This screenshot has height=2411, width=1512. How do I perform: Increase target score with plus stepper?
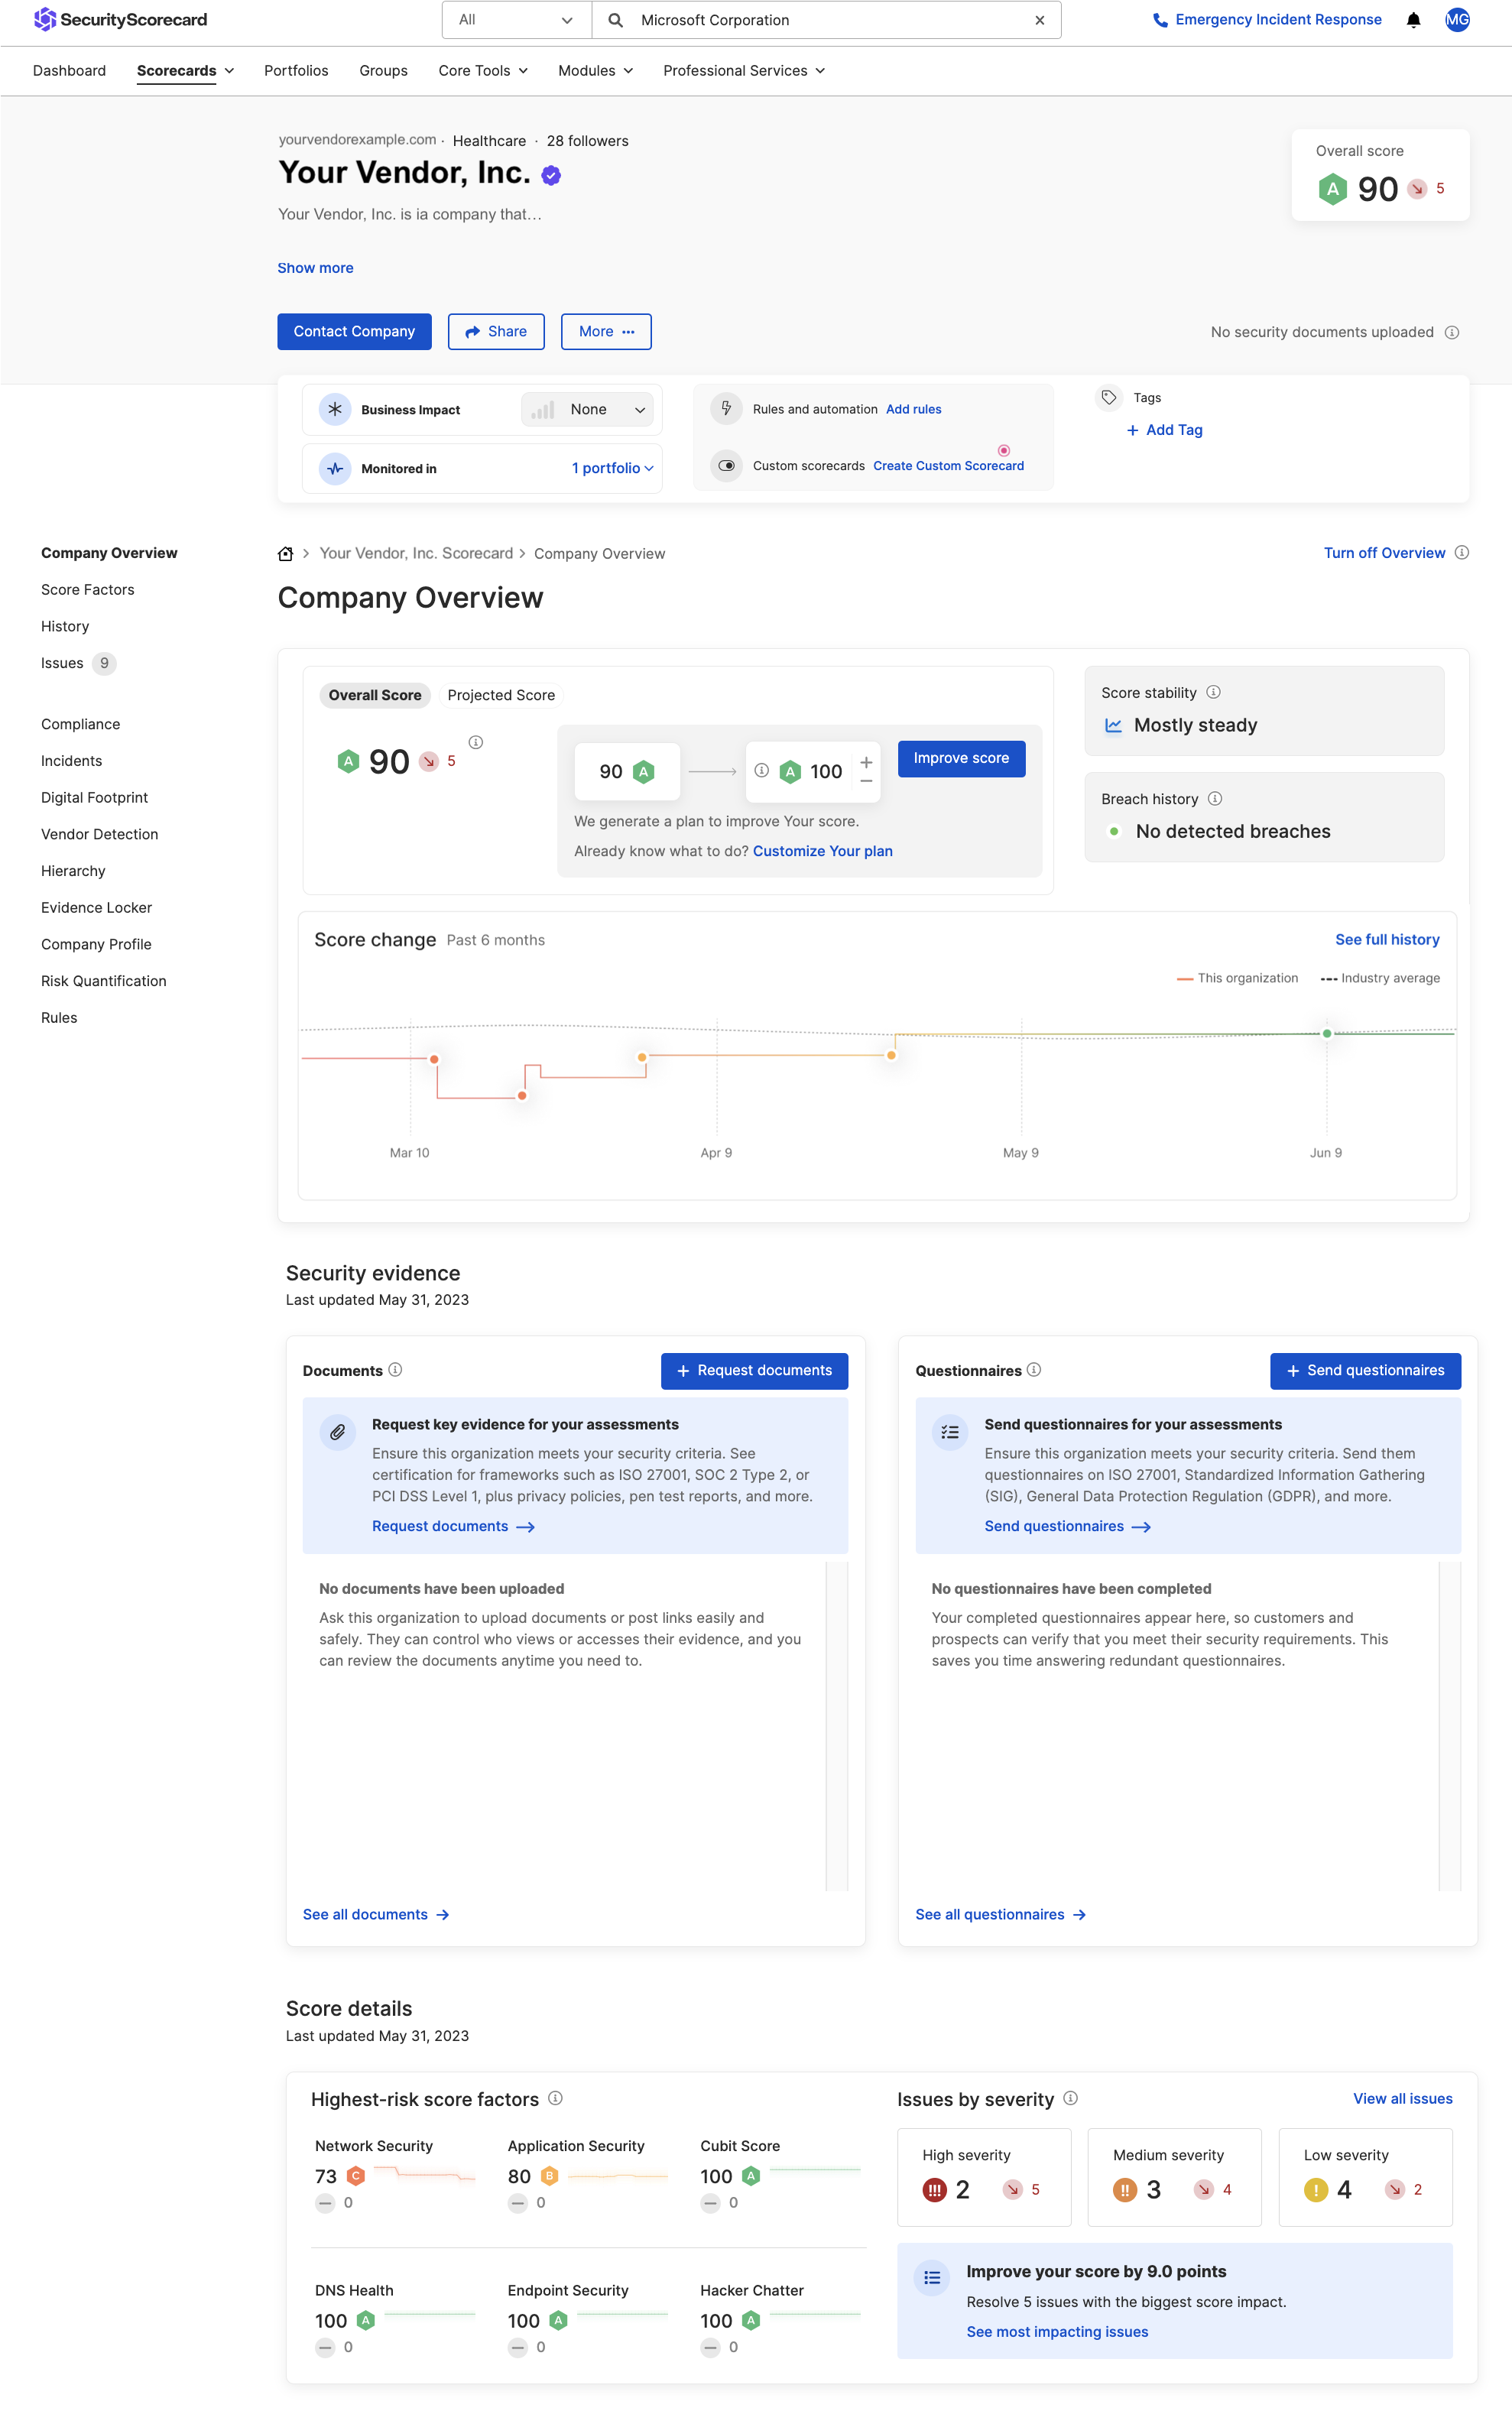click(866, 762)
